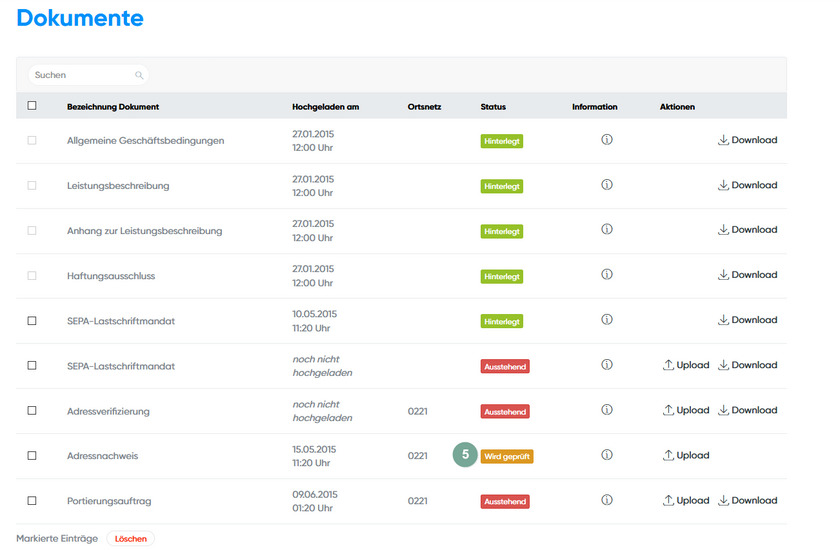Open info icon for Allgemeine Geschäftsbedingungen

606,140
